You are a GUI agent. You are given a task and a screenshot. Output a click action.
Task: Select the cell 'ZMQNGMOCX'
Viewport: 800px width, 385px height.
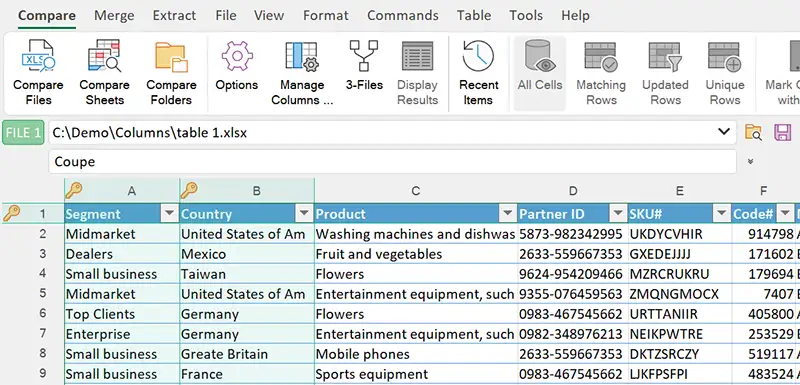680,294
